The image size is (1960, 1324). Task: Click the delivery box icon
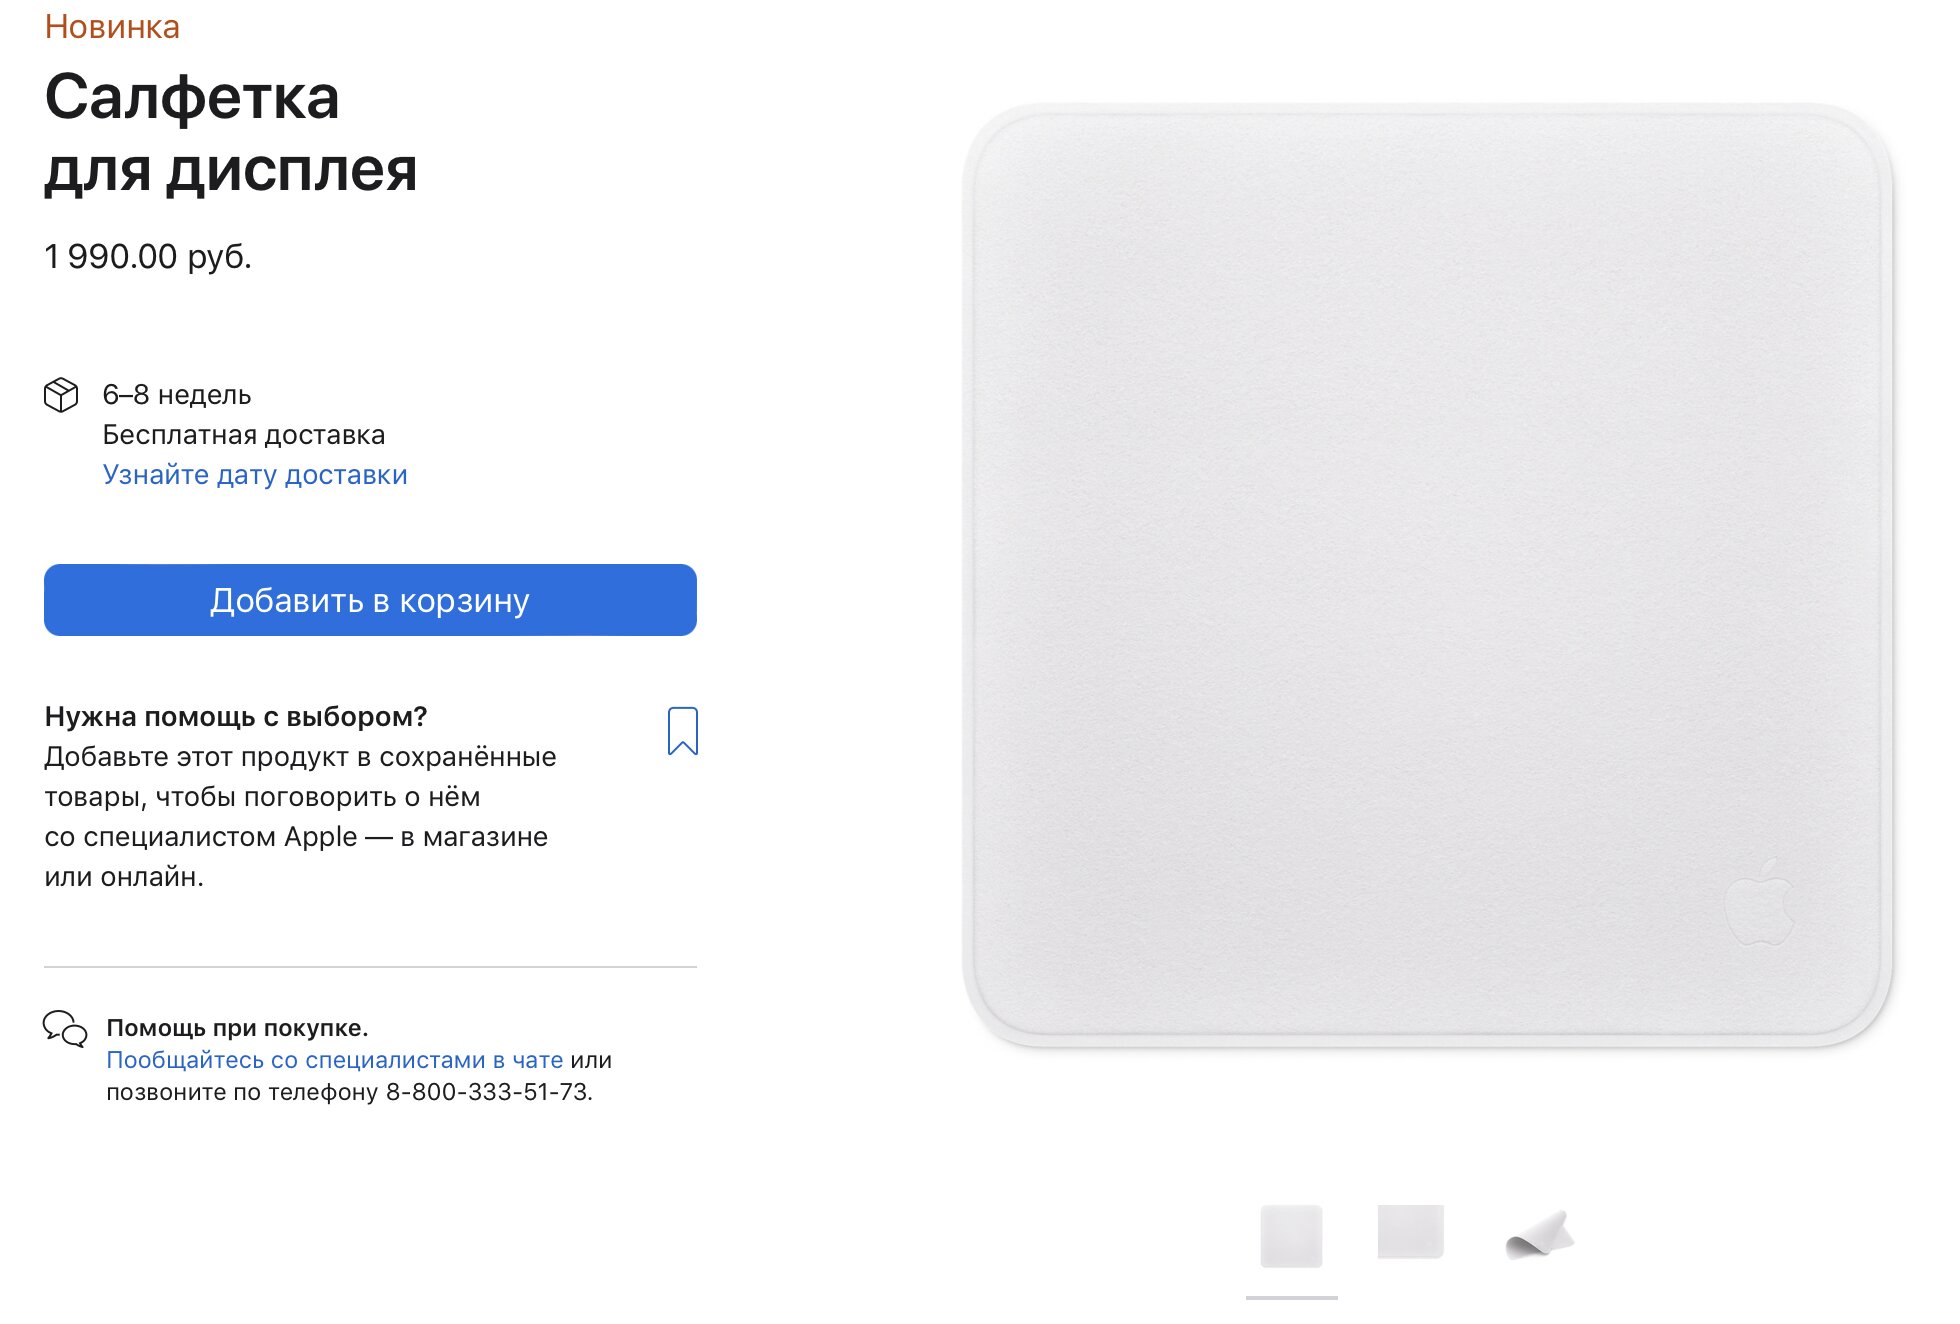(x=61, y=395)
